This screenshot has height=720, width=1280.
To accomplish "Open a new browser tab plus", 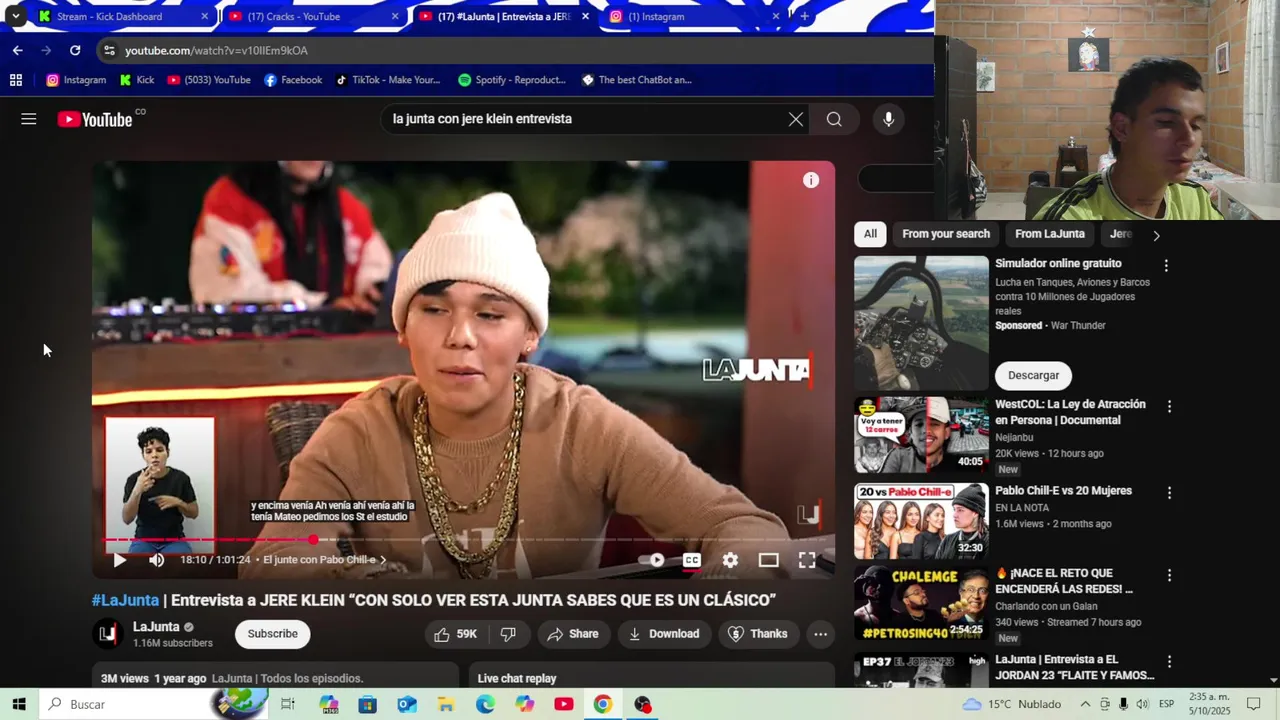I will [804, 16].
